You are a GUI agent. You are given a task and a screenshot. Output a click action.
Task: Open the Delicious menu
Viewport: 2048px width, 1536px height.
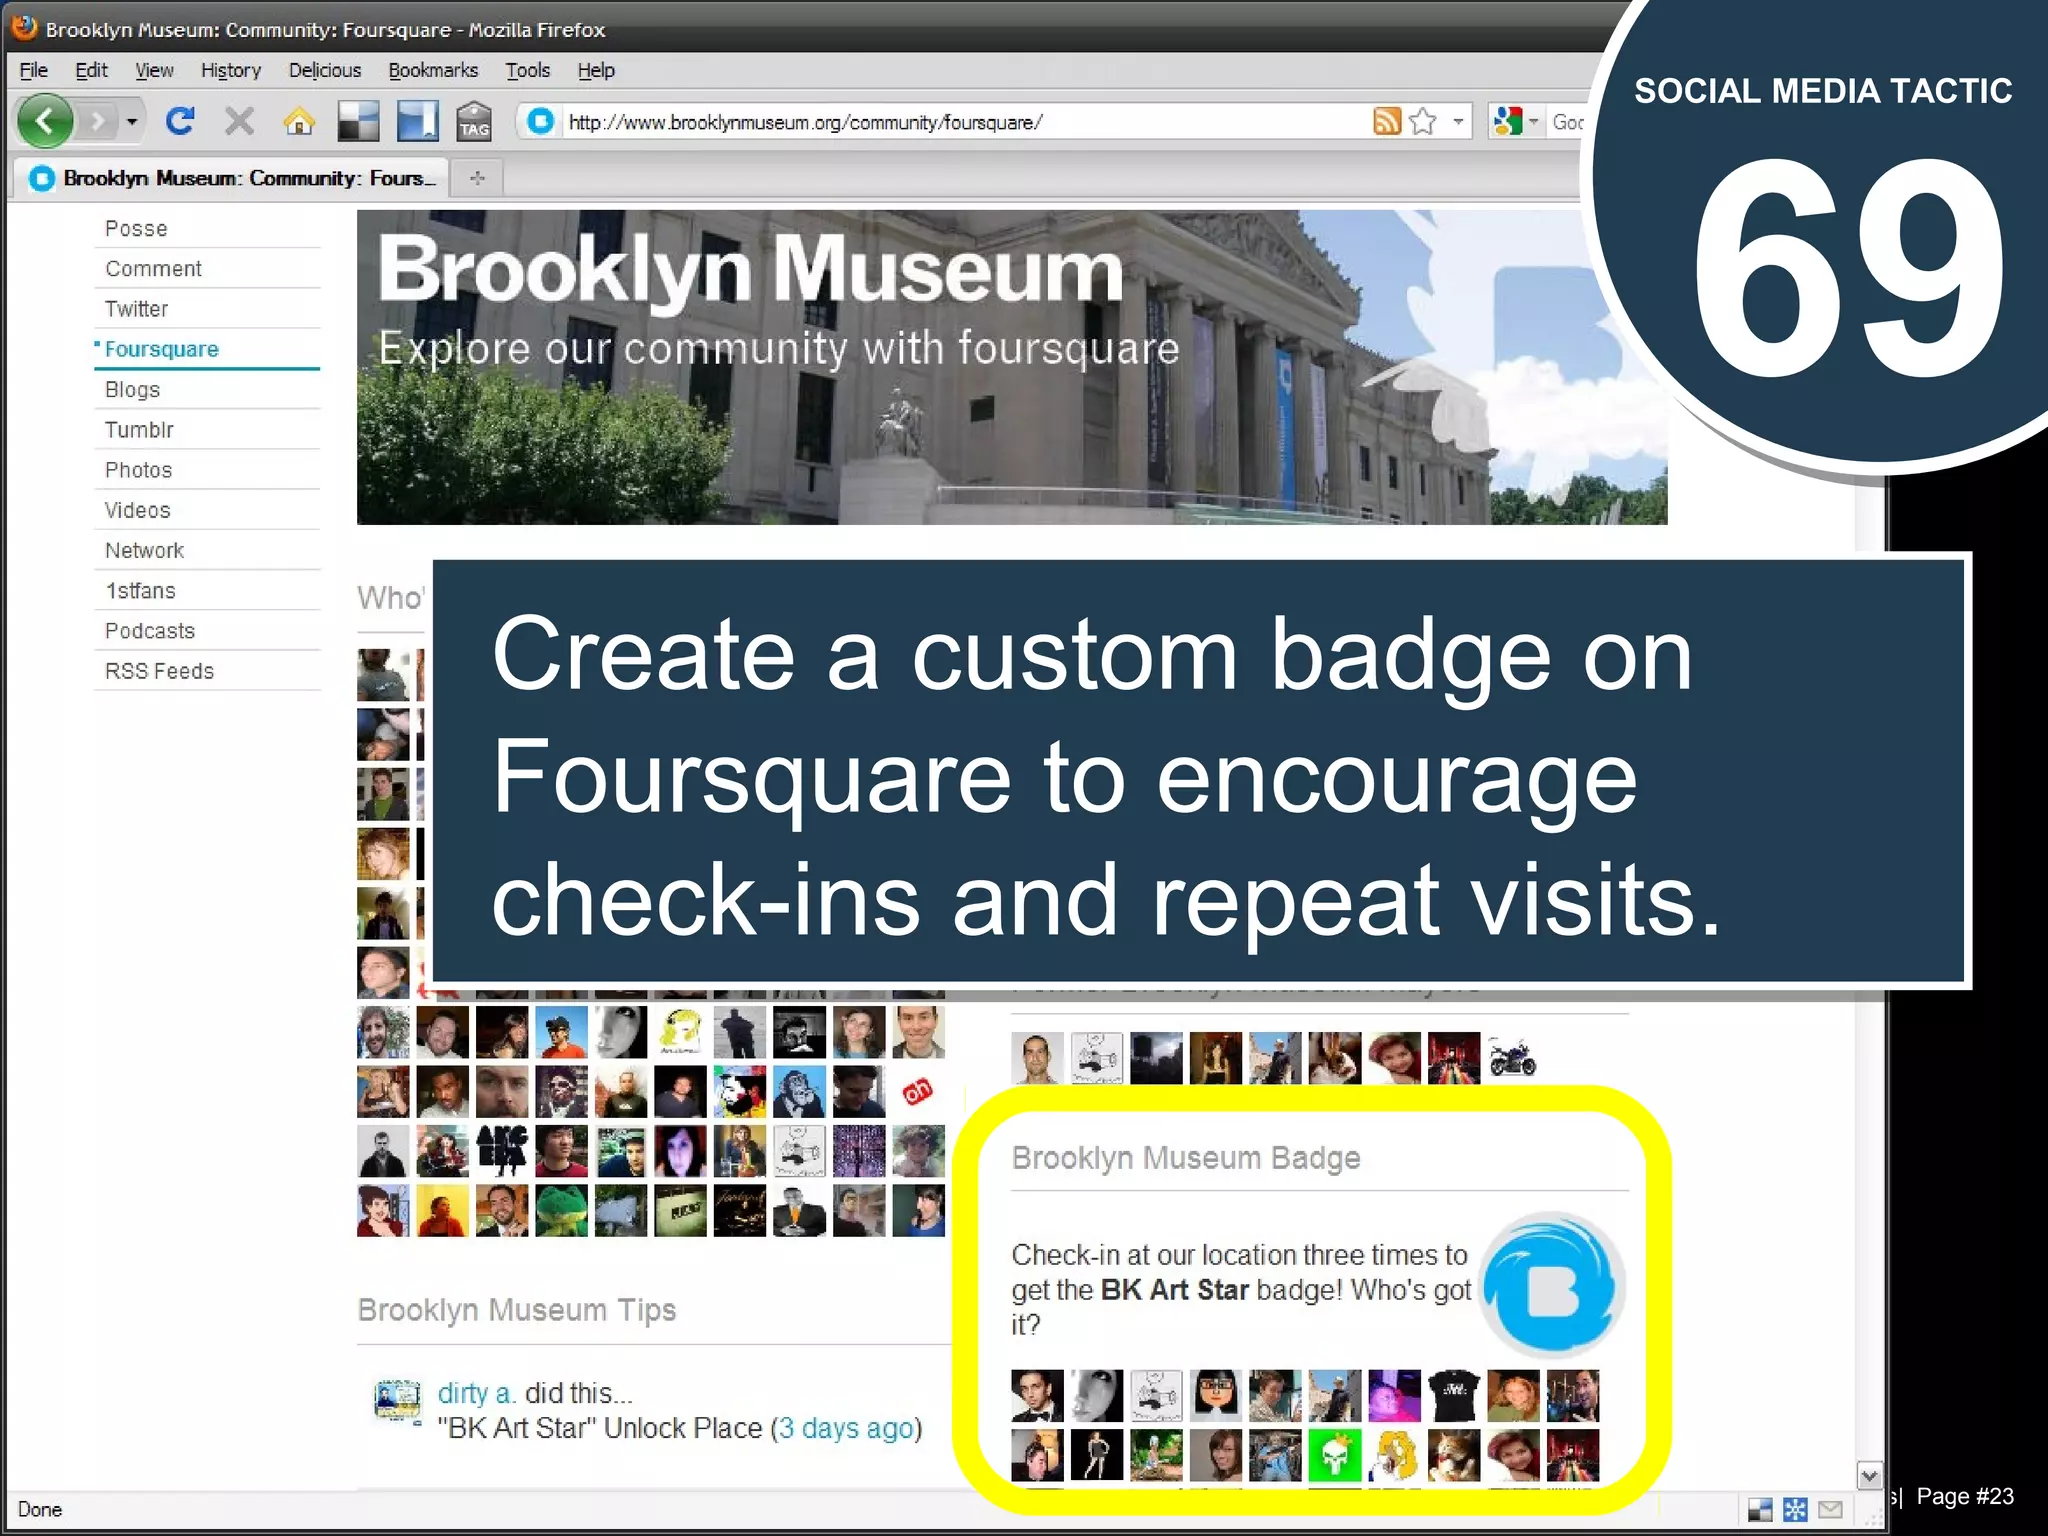pyautogui.click(x=324, y=70)
